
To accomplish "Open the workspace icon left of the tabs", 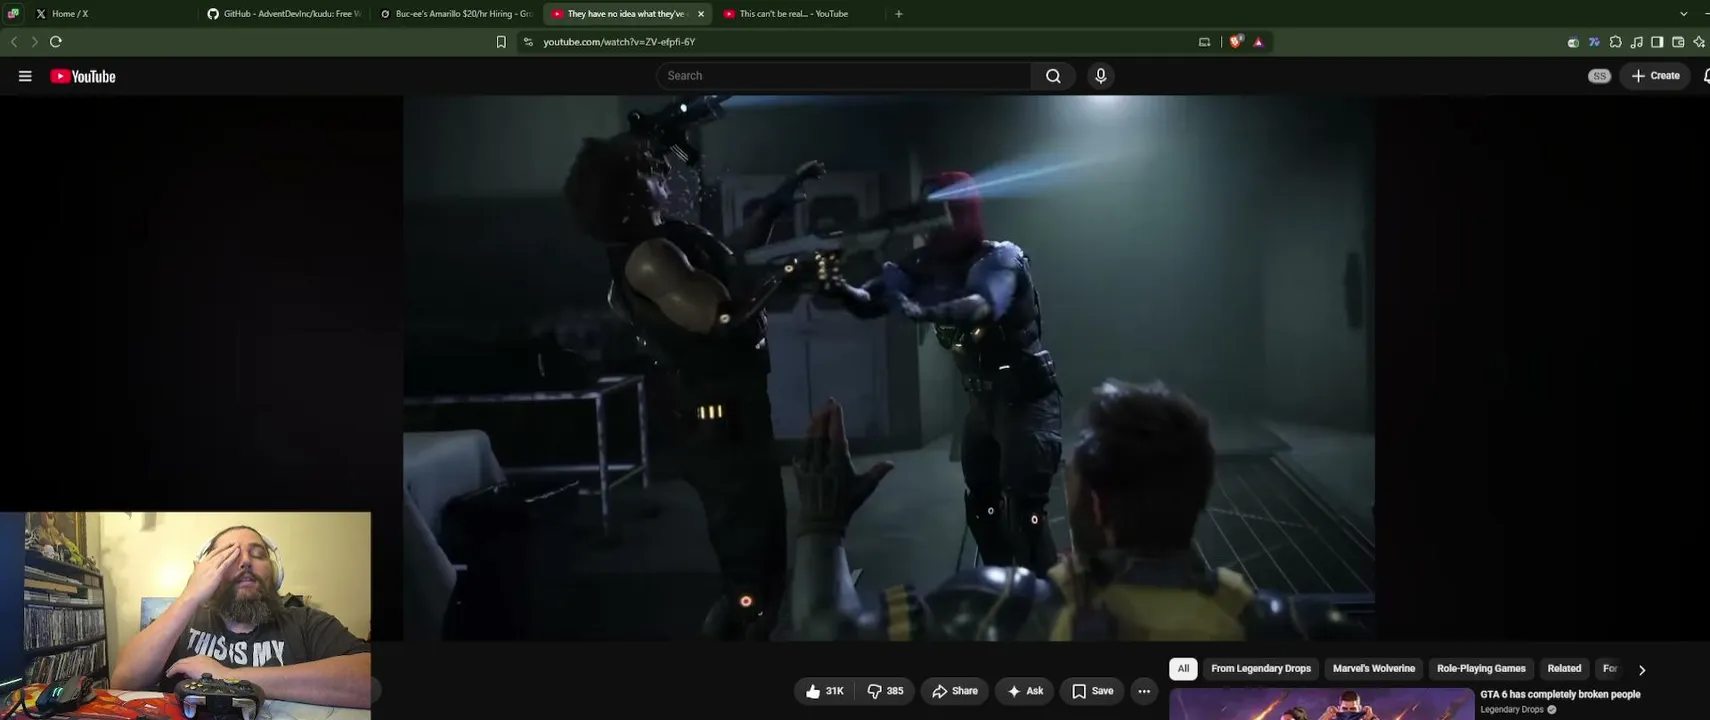I will point(13,14).
